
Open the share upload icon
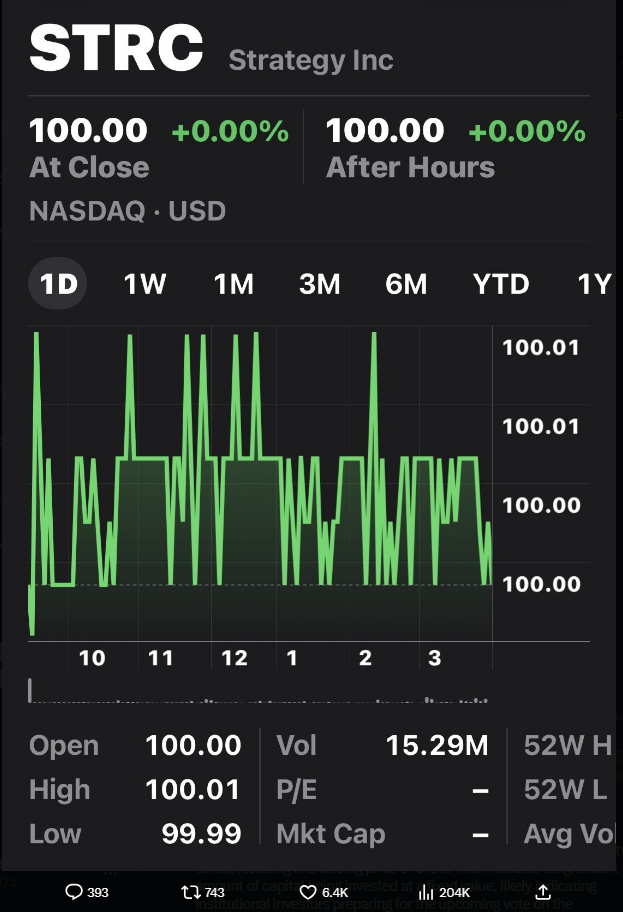(x=543, y=892)
